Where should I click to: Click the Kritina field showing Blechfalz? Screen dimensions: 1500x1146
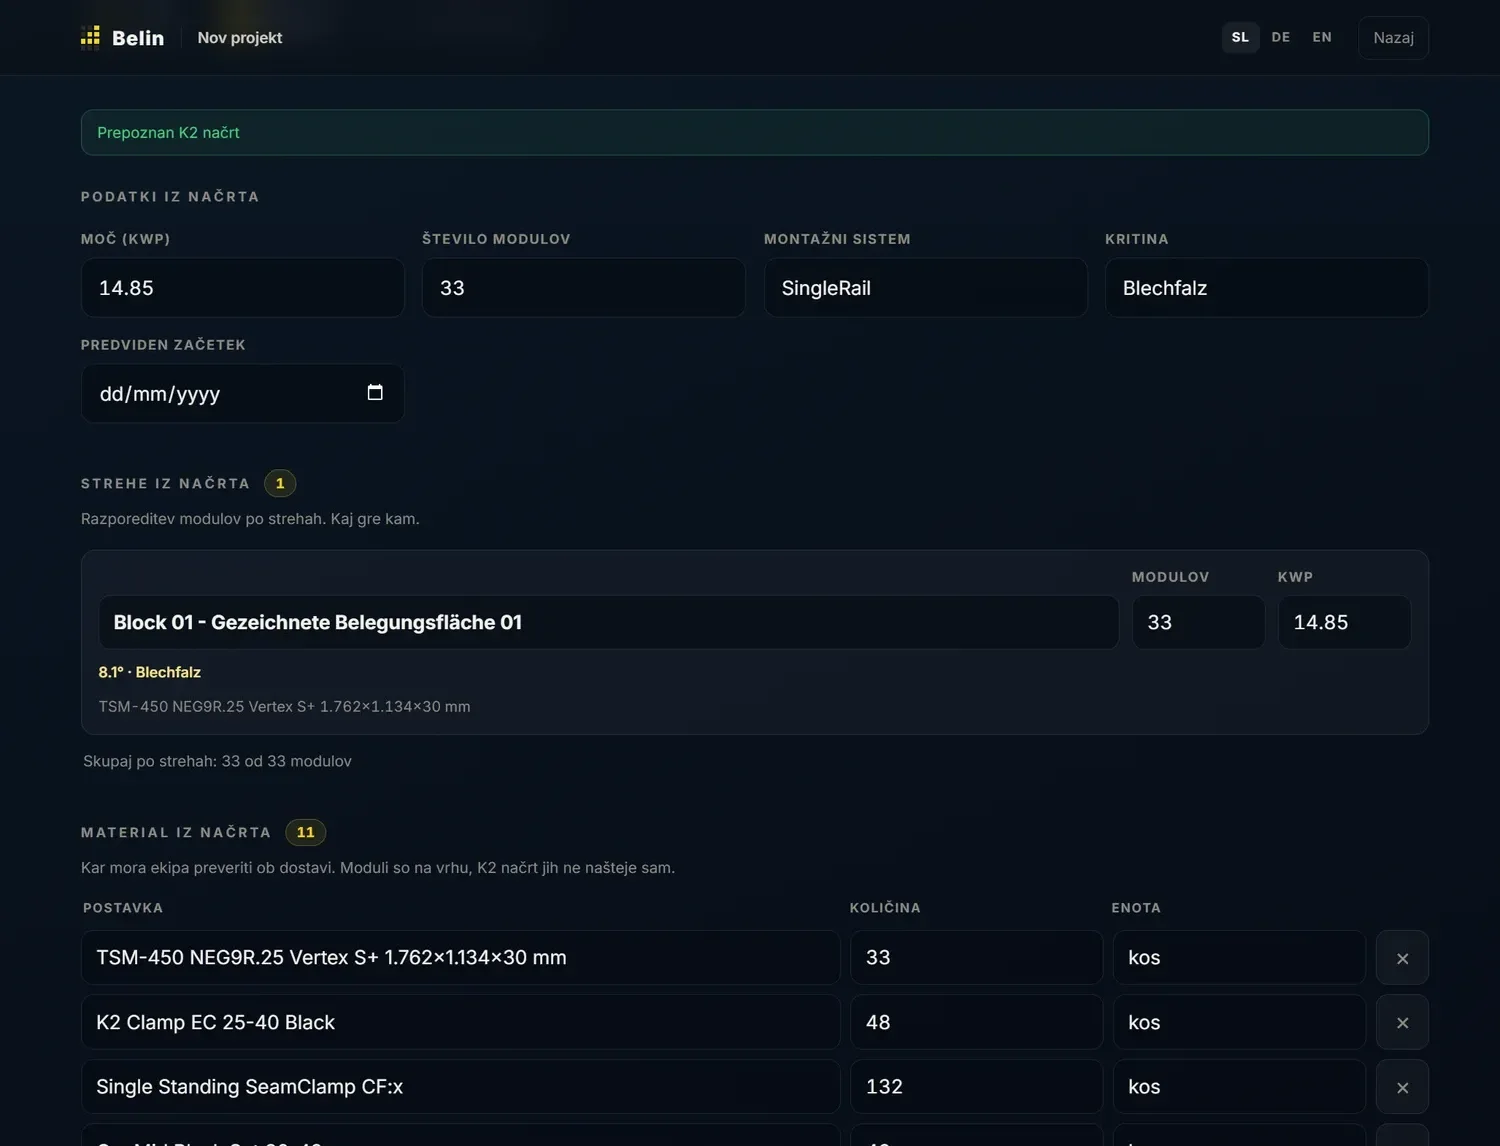pos(1267,288)
